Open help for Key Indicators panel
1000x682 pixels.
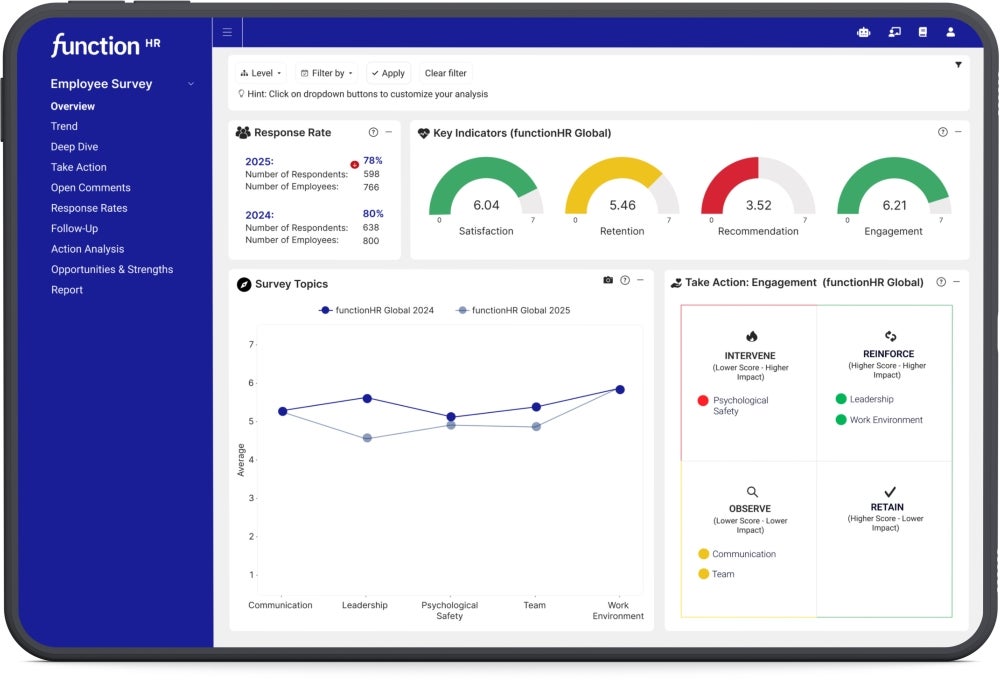943,132
